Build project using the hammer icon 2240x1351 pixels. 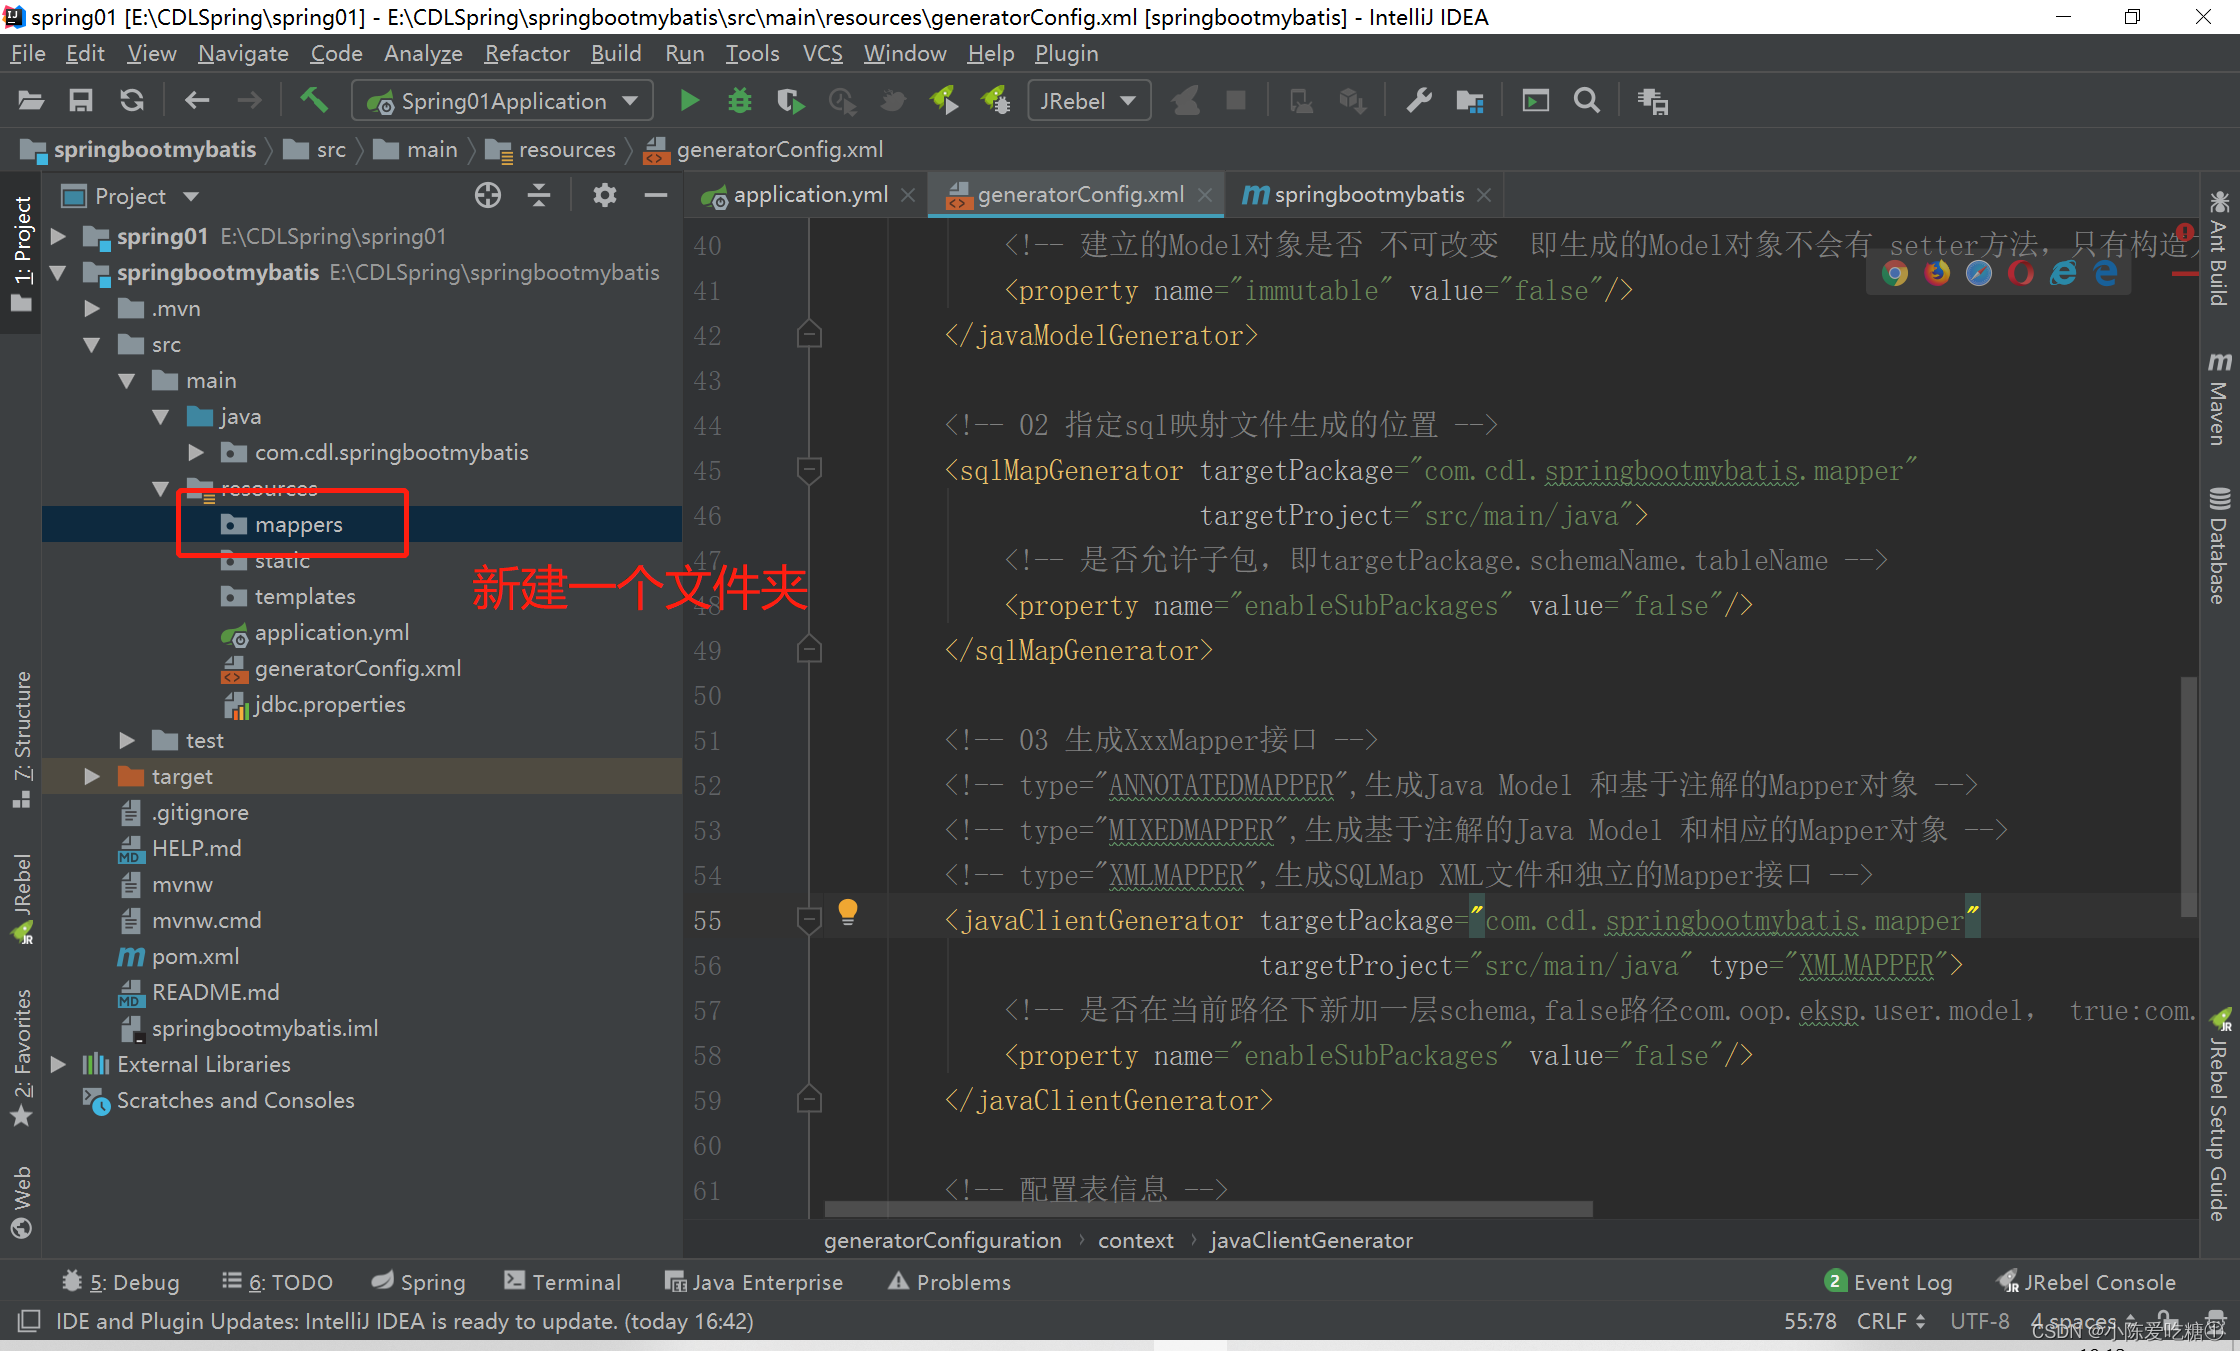tap(314, 100)
